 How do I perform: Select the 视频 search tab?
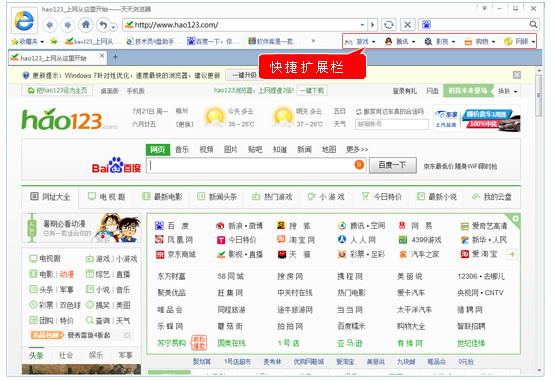pos(206,150)
